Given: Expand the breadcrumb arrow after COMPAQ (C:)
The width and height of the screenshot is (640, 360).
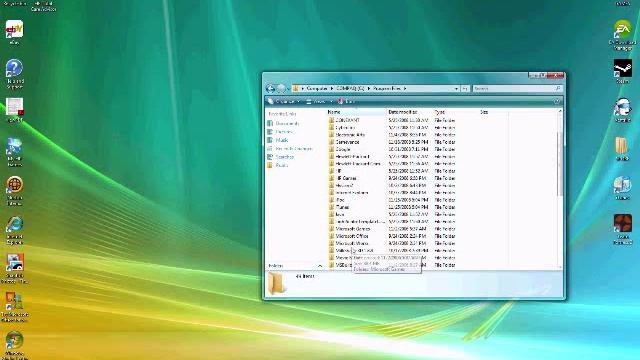Looking at the screenshot, I should tap(369, 88).
